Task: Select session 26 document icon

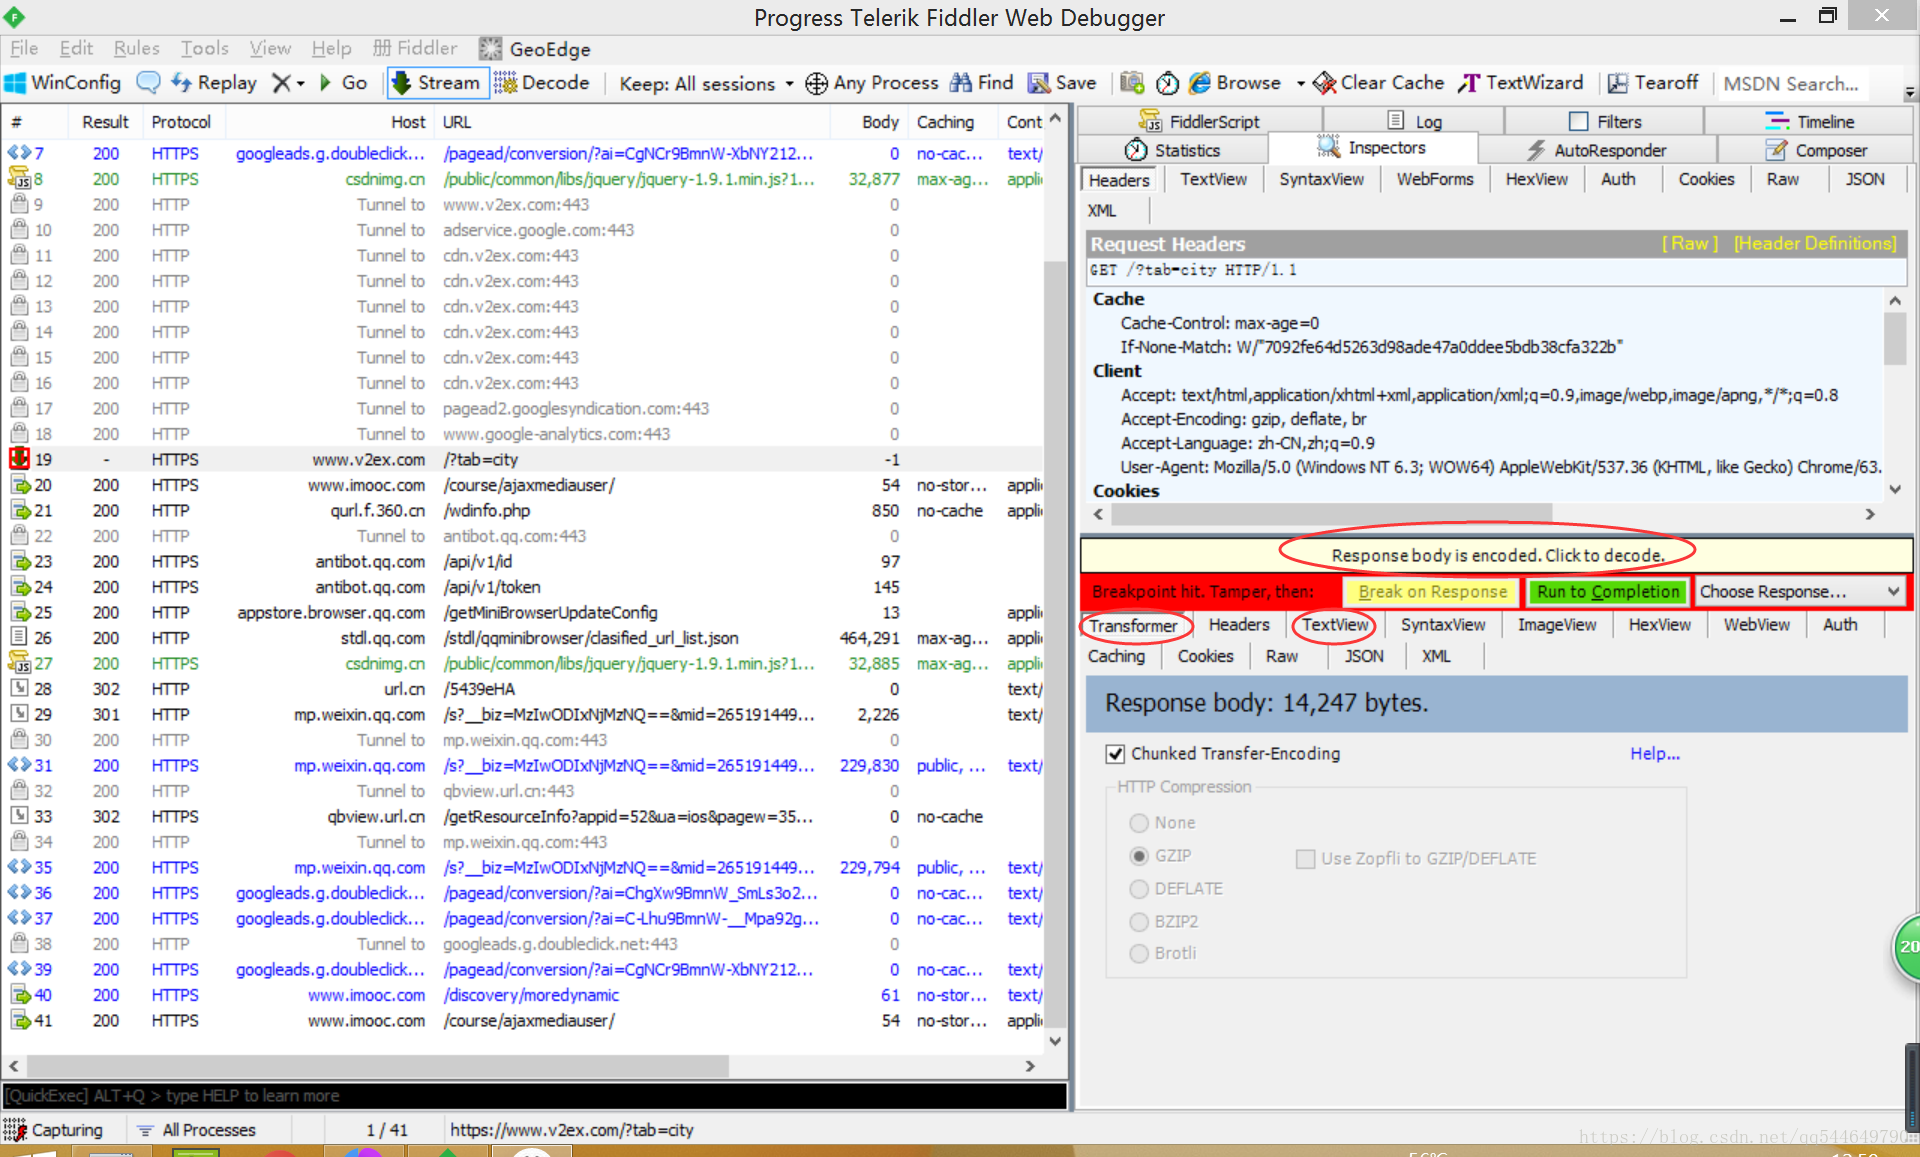Action: click(18, 637)
